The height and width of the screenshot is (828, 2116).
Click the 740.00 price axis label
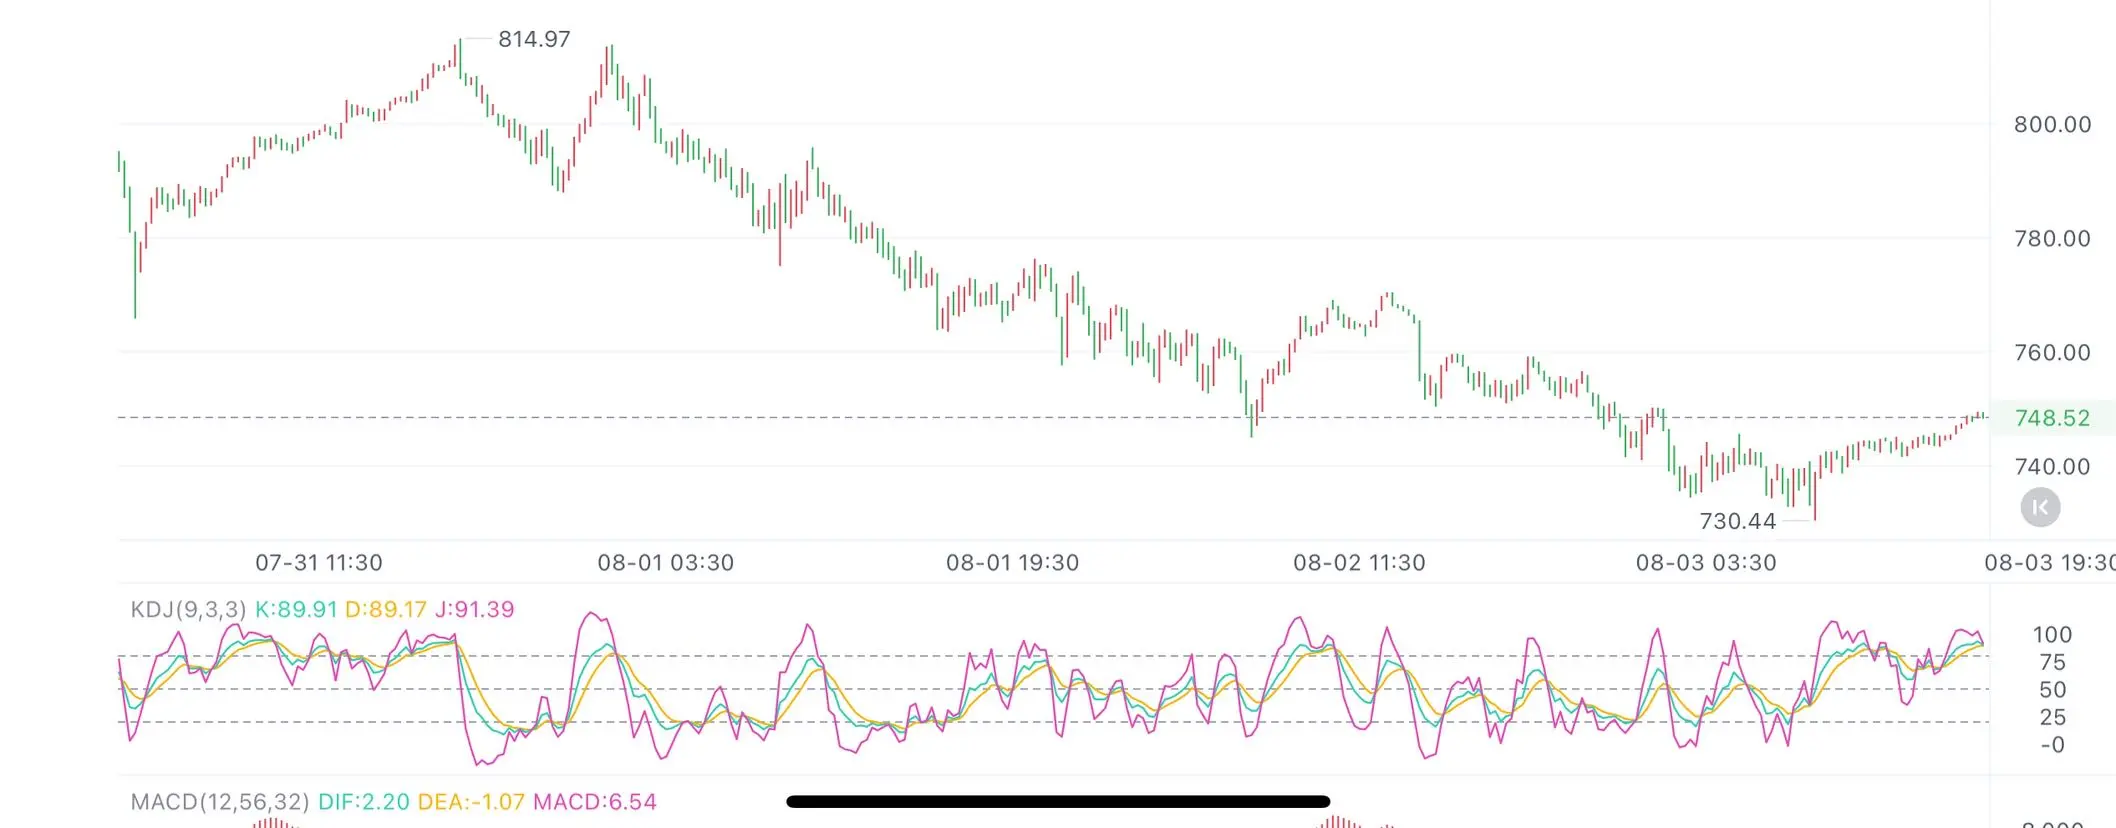2052,466
